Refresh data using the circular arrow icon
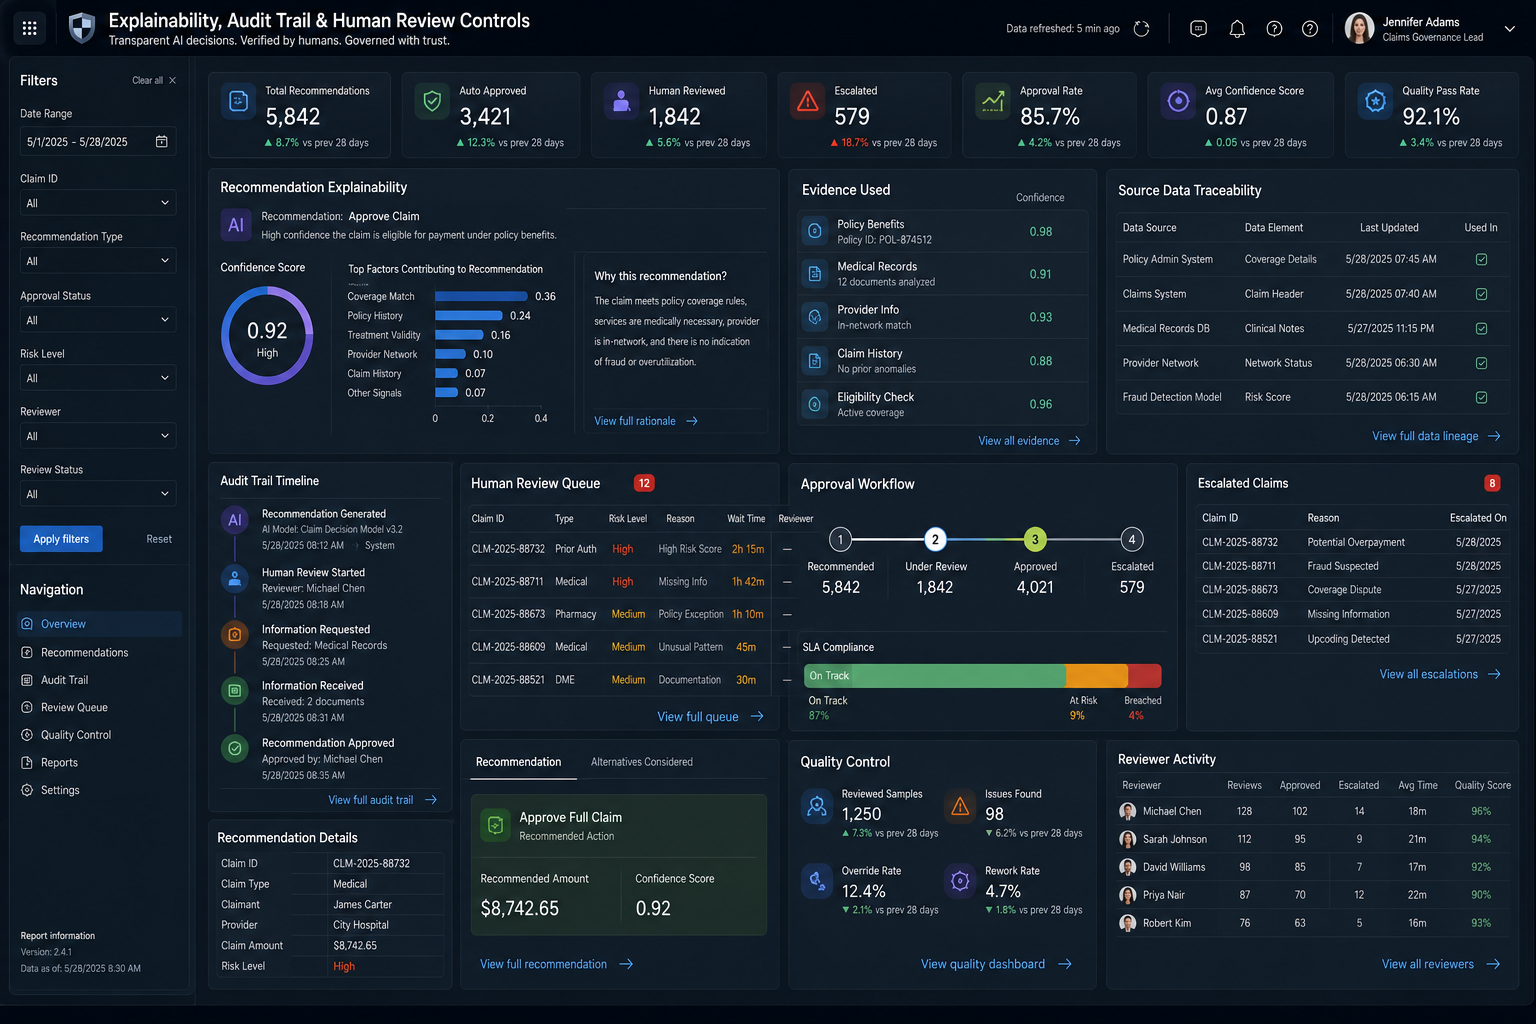 click(x=1141, y=29)
